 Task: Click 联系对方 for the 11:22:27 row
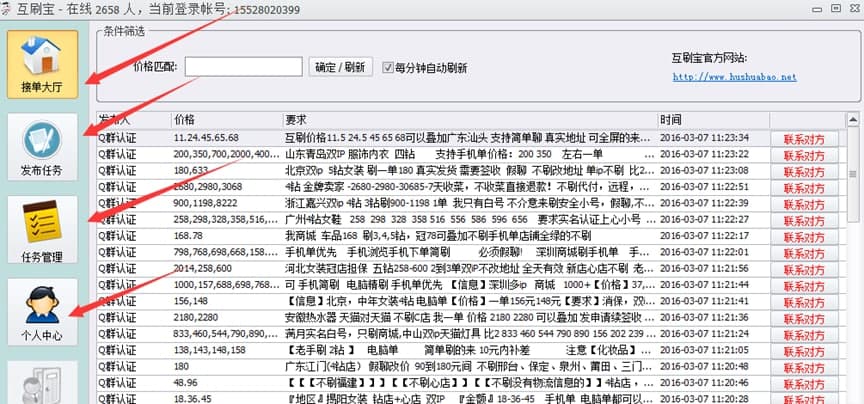[804, 220]
